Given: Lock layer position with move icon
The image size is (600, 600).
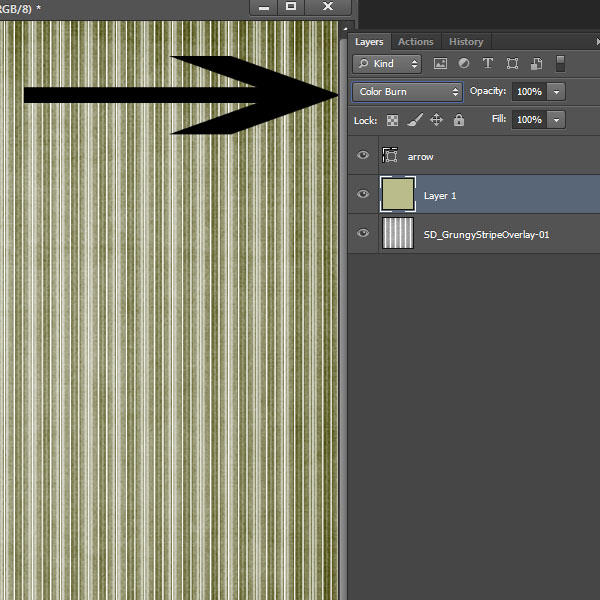Looking at the screenshot, I should click(x=436, y=120).
